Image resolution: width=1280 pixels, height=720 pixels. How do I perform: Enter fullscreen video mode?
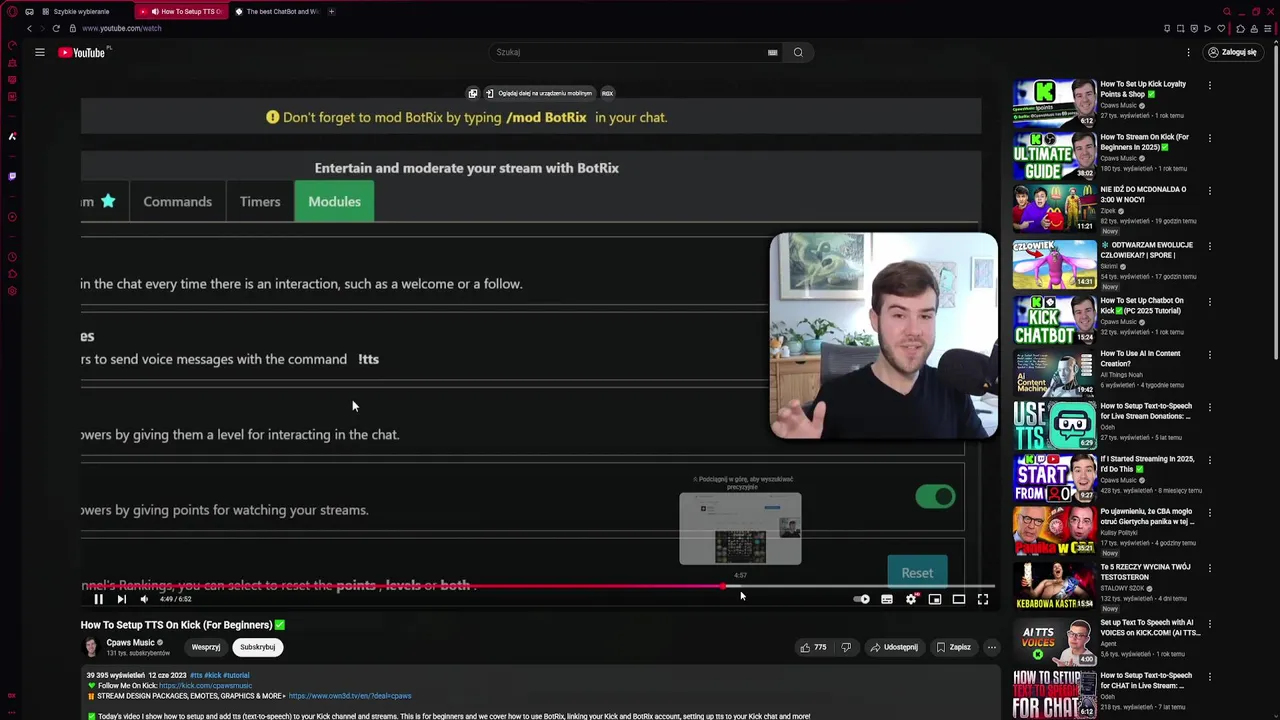pos(983,599)
